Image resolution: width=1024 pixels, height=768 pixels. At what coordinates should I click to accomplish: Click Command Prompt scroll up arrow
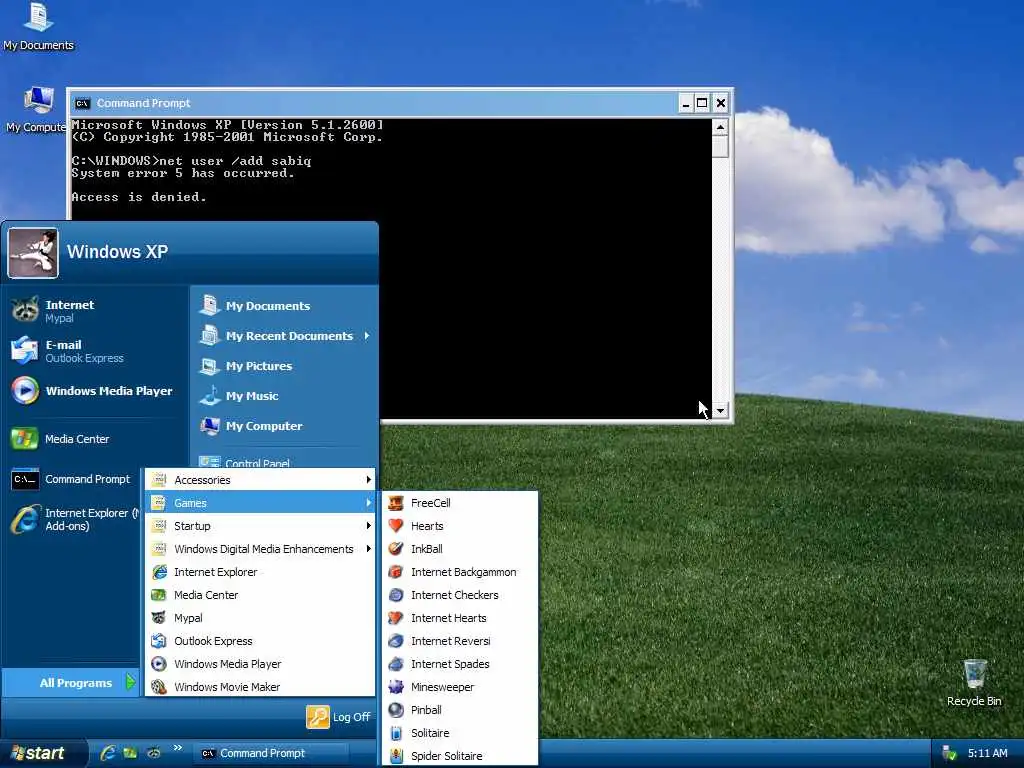click(720, 127)
